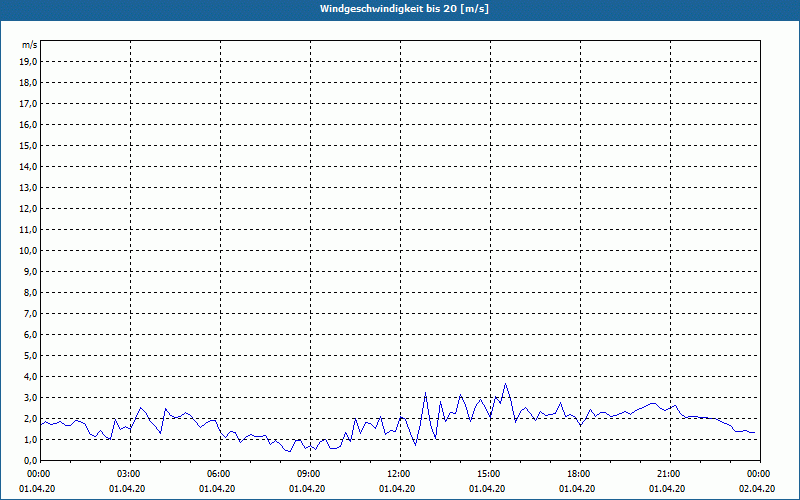Screen dimensions: 800x500
Task: Click the 9,0 y-axis value
Action: tap(30, 271)
